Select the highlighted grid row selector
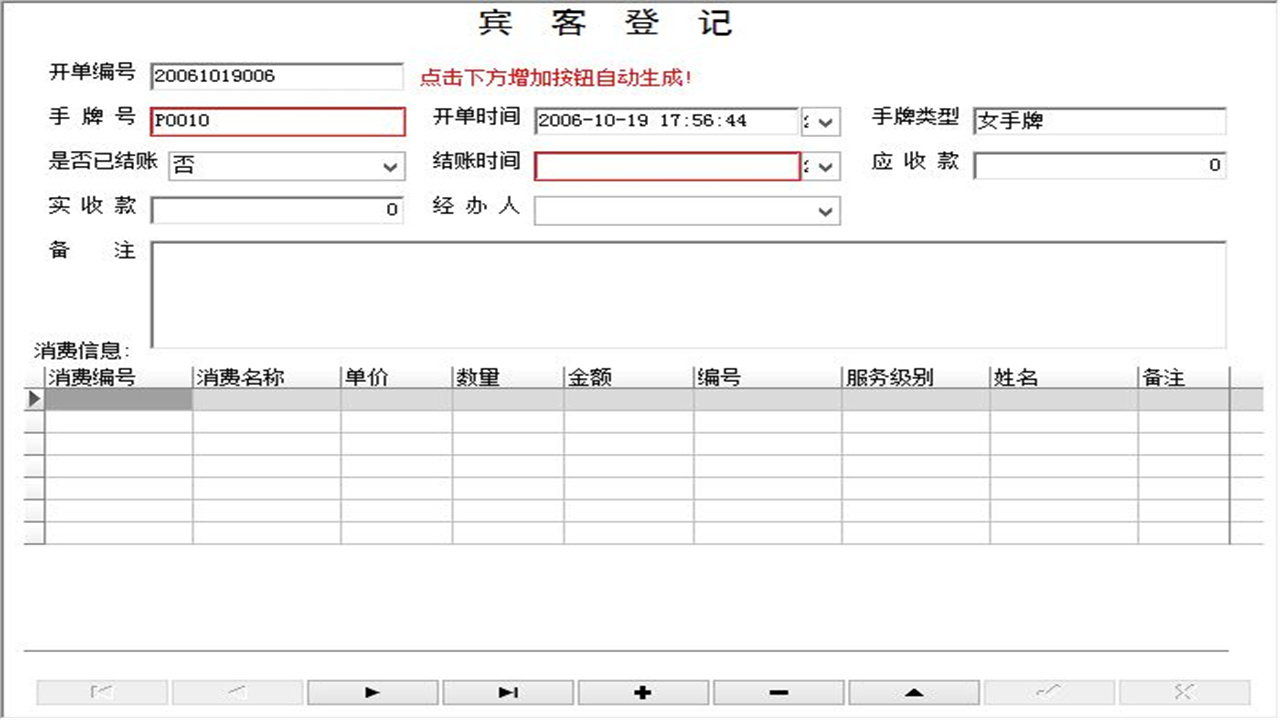This screenshot has width=1280, height=720. pos(33,399)
